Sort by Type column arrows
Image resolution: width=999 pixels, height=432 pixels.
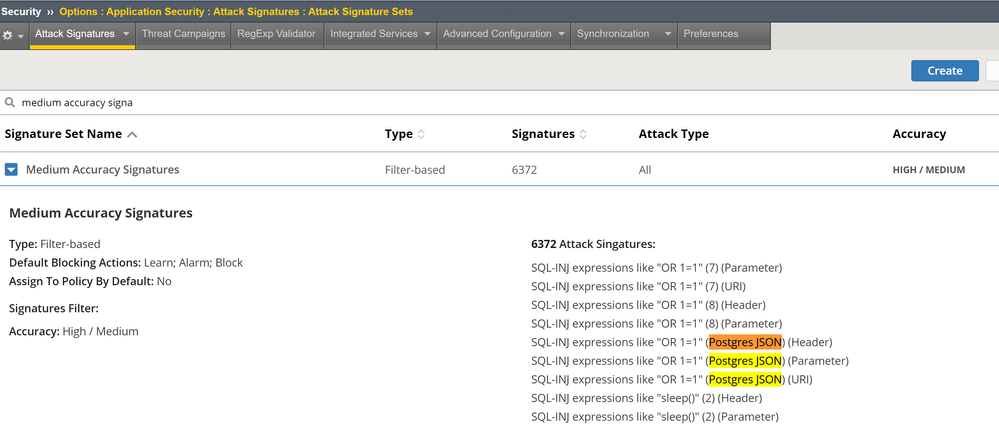421,134
